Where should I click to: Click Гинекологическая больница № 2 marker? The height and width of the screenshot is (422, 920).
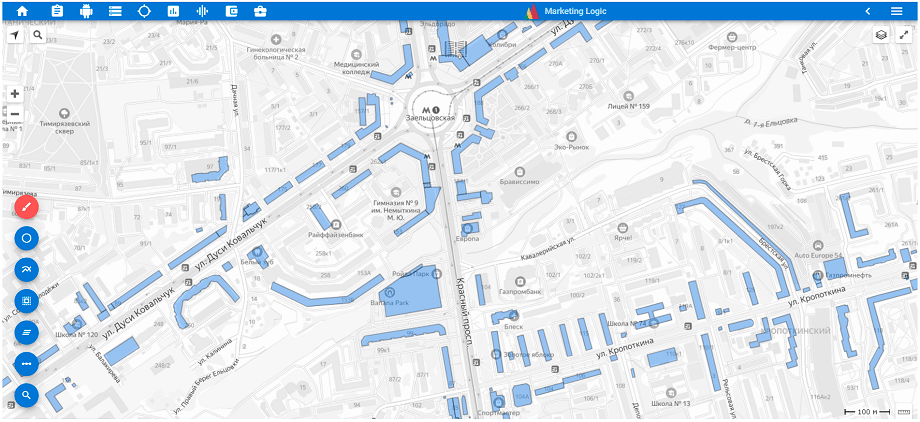[x=276, y=38]
